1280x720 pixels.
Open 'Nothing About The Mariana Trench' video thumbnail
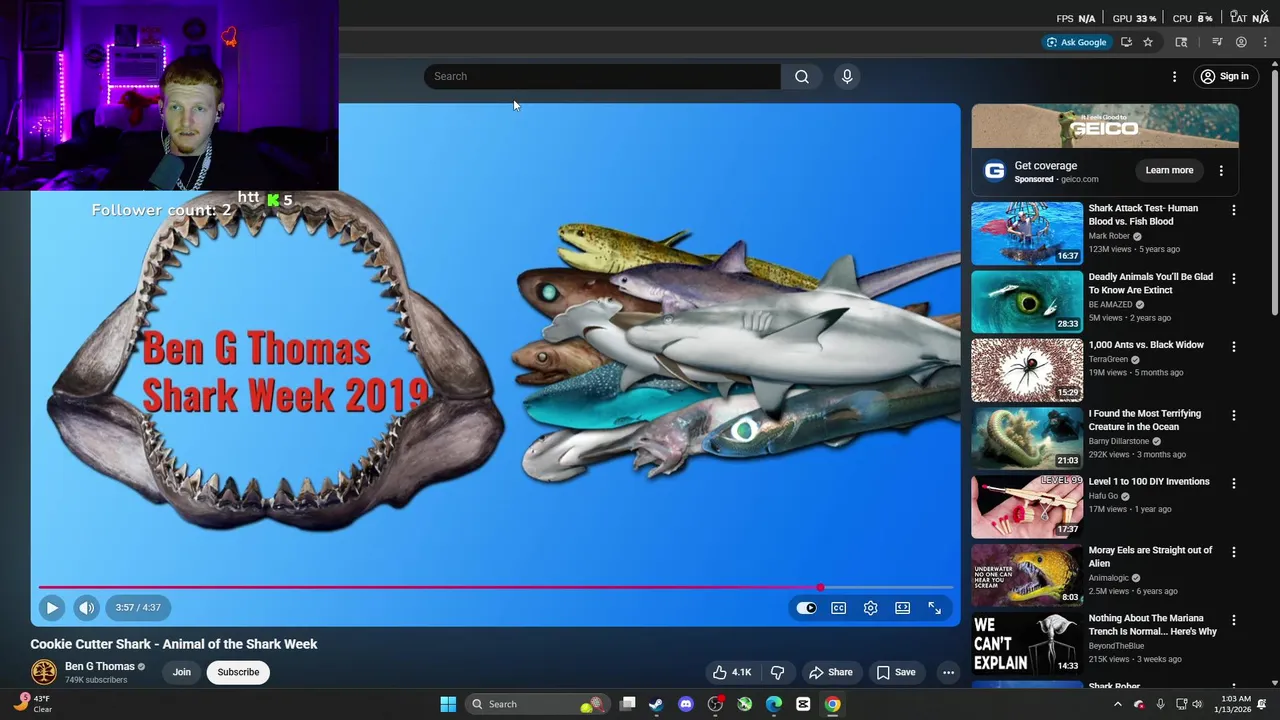pyautogui.click(x=1027, y=643)
